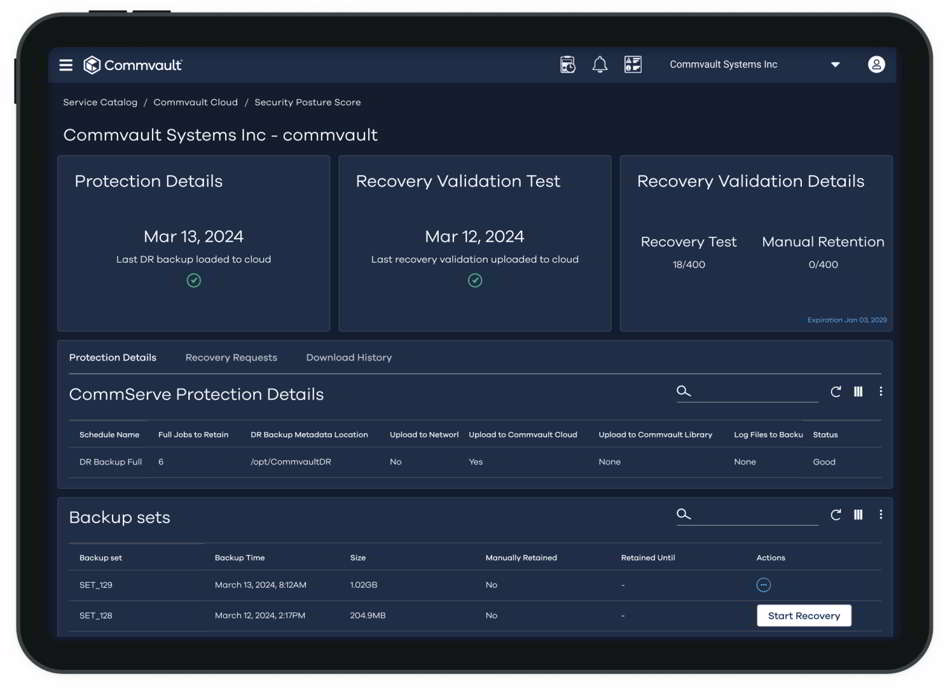Sort by Upload to Commvault Cloud column
Viewport: 950px width, 691px height.
523,435
